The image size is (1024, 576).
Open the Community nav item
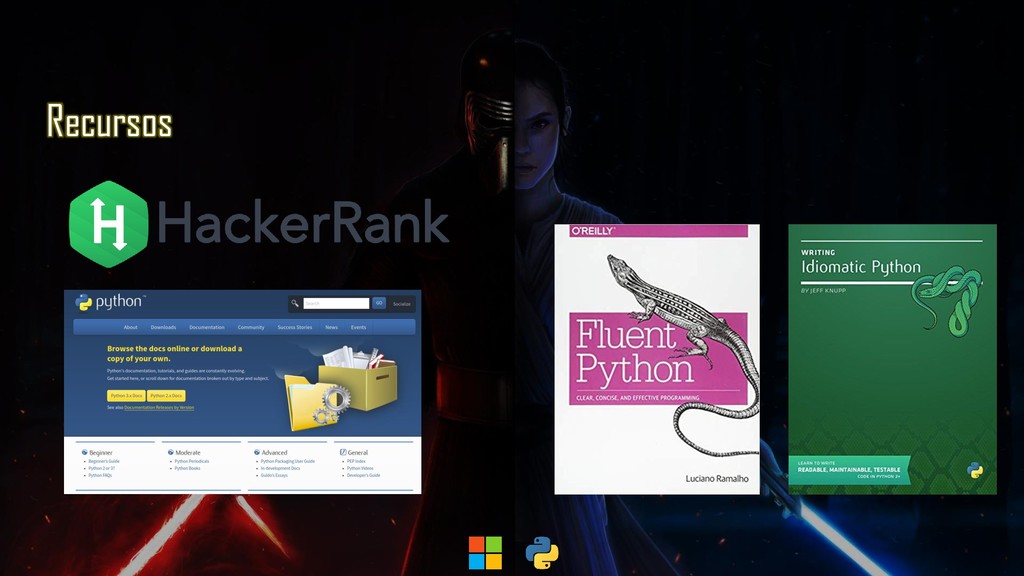tap(251, 327)
